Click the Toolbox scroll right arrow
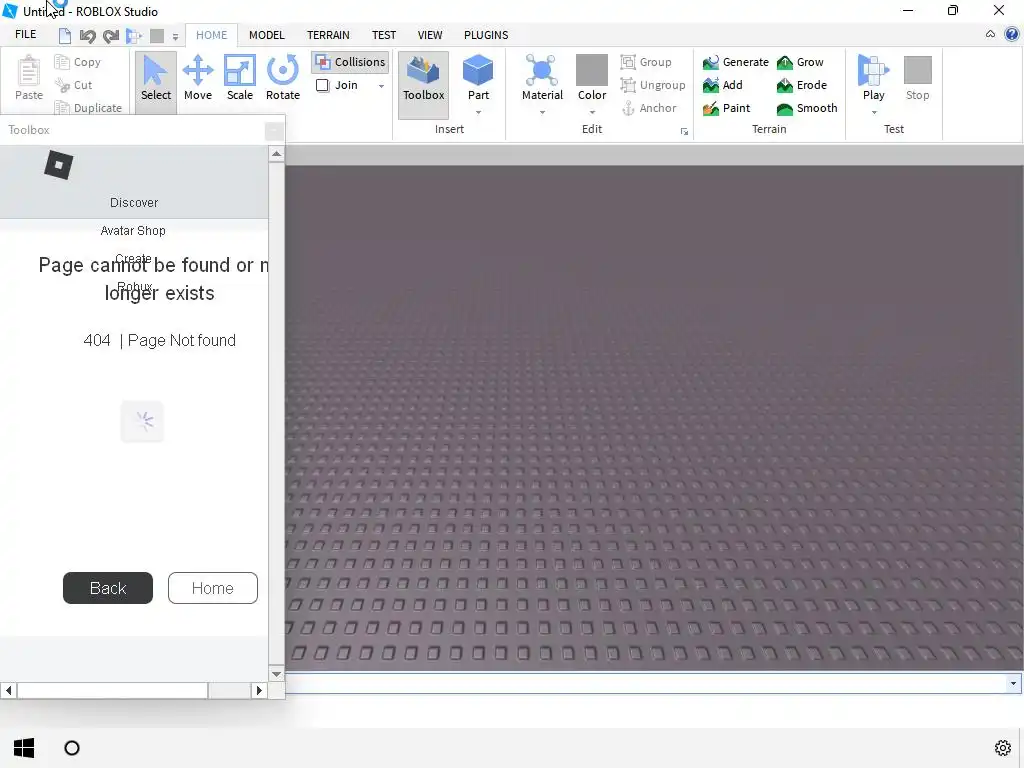Image resolution: width=1024 pixels, height=768 pixels. click(x=259, y=690)
